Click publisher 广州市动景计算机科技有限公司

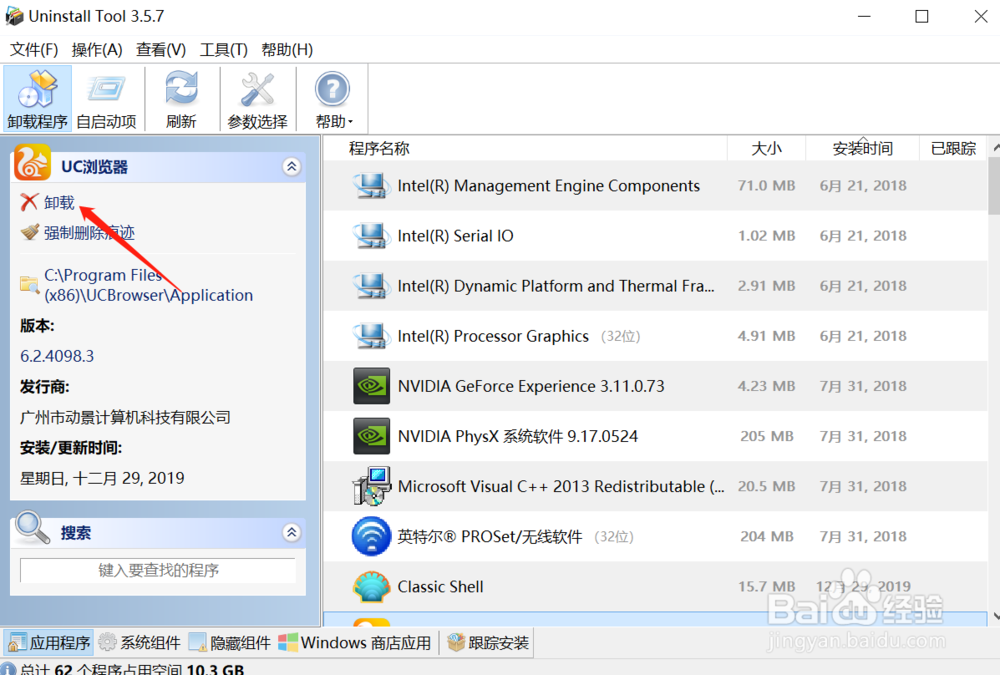tap(125, 417)
